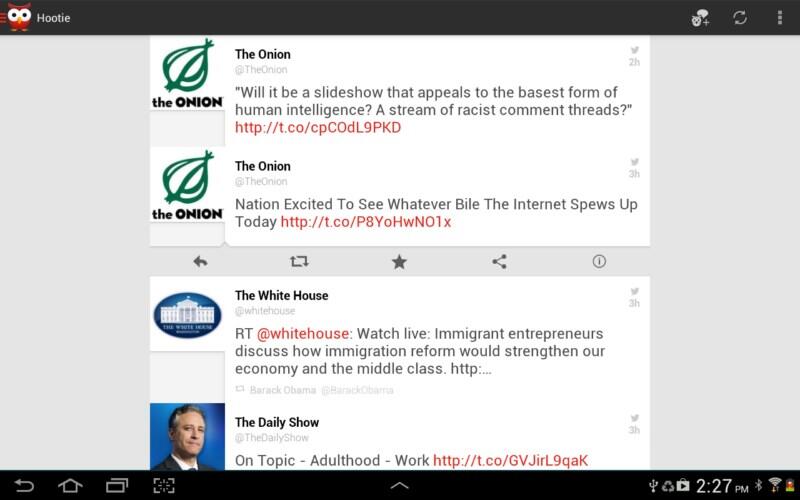Refresh the timeline feed
This screenshot has height=500, width=800.
(740, 18)
